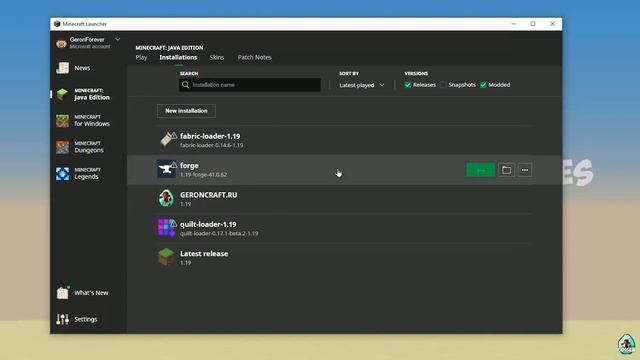Click the green Play button for forge

[x=480, y=170]
